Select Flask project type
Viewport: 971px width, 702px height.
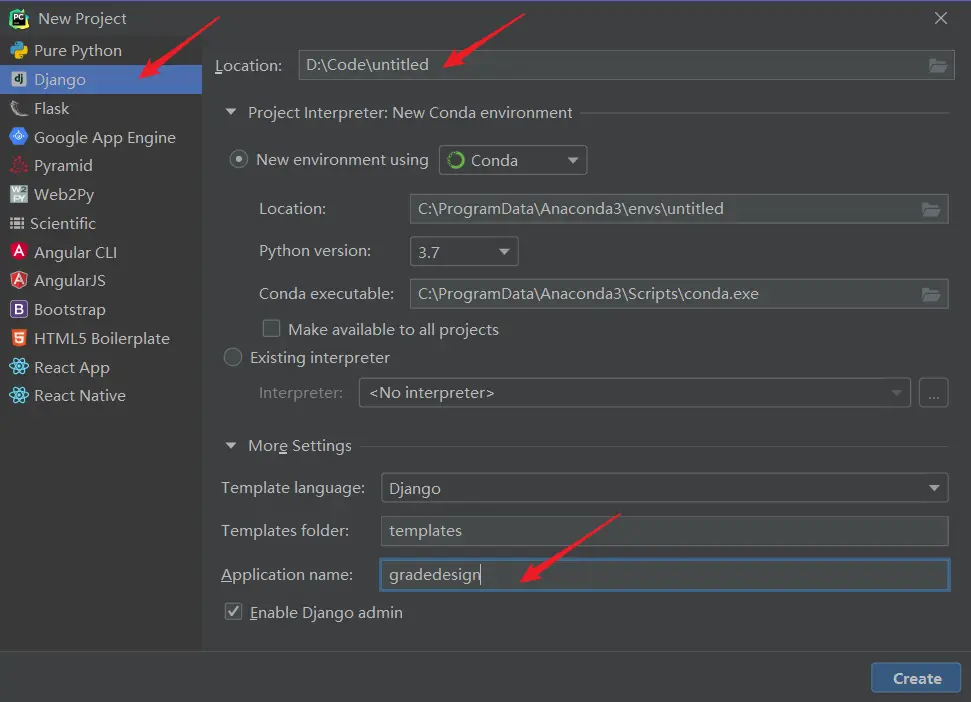(x=101, y=108)
